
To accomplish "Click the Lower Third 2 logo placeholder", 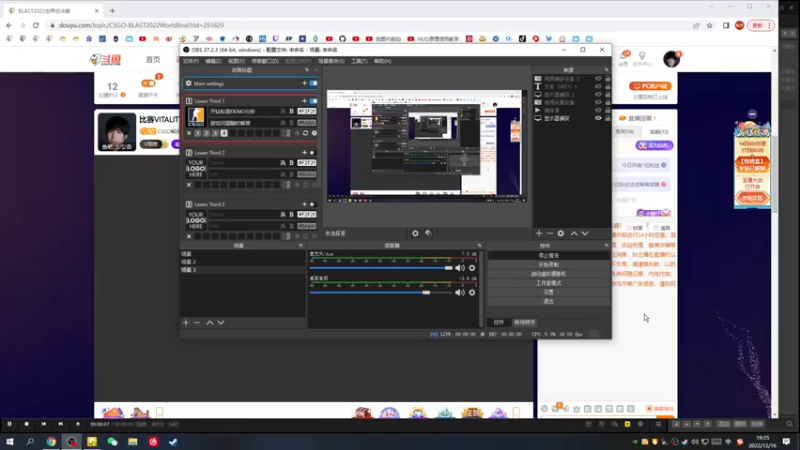I will pyautogui.click(x=196, y=168).
